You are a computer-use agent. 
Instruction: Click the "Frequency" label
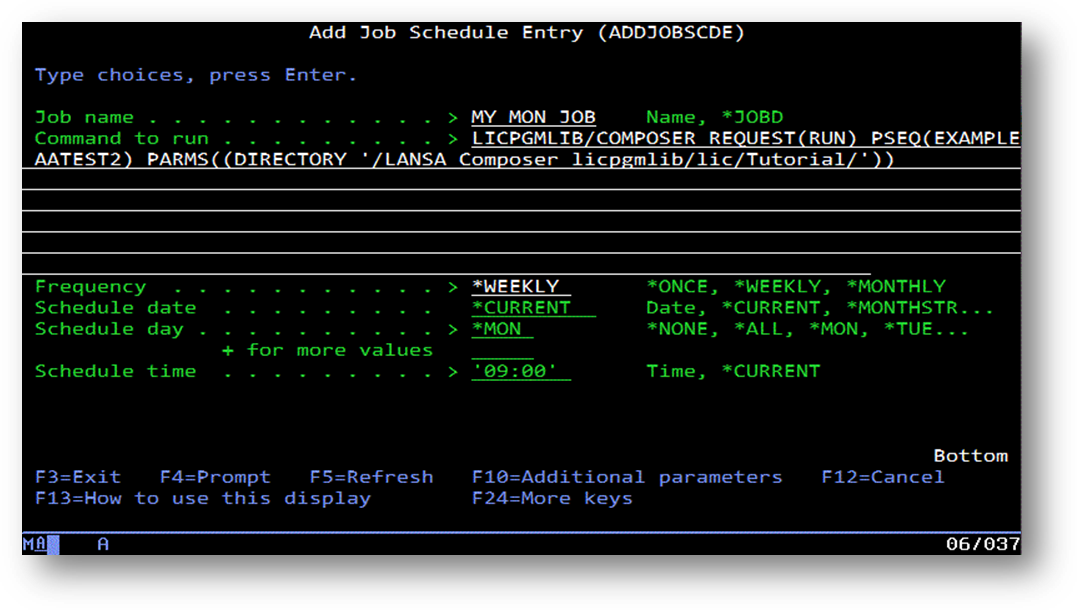pyautogui.click(x=90, y=287)
